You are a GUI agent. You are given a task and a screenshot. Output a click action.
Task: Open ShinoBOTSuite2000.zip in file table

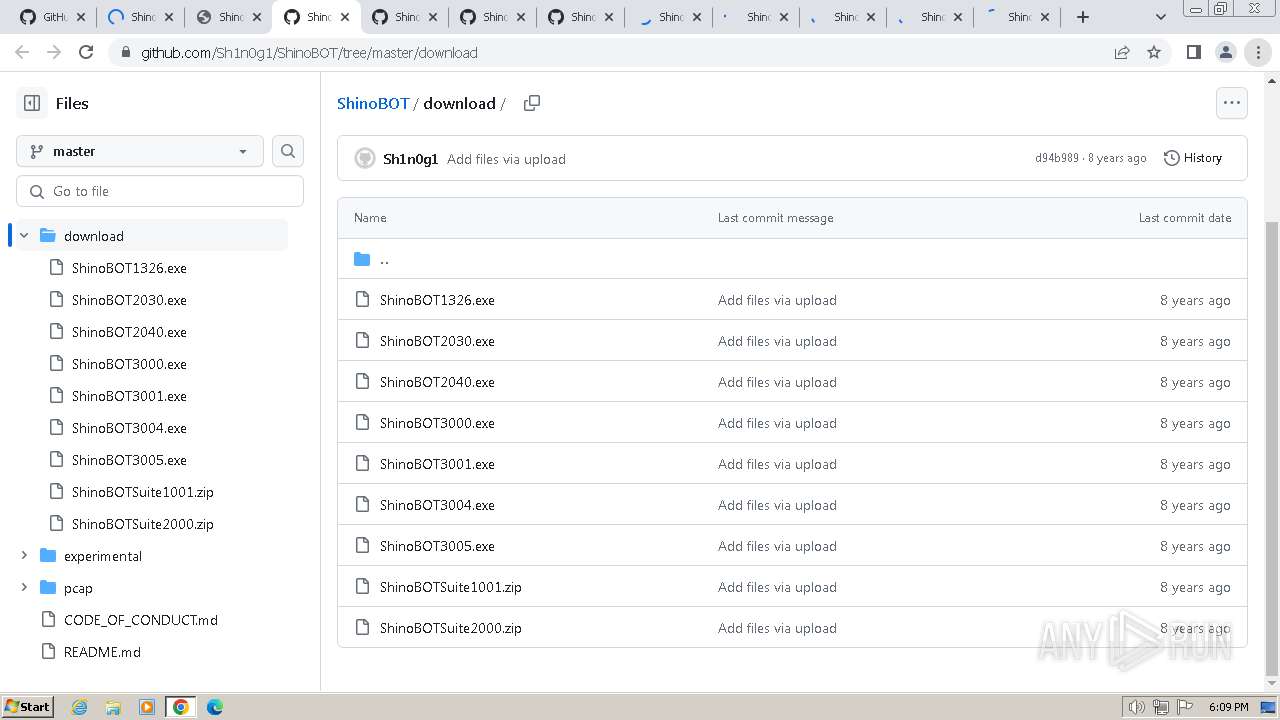[451, 628]
